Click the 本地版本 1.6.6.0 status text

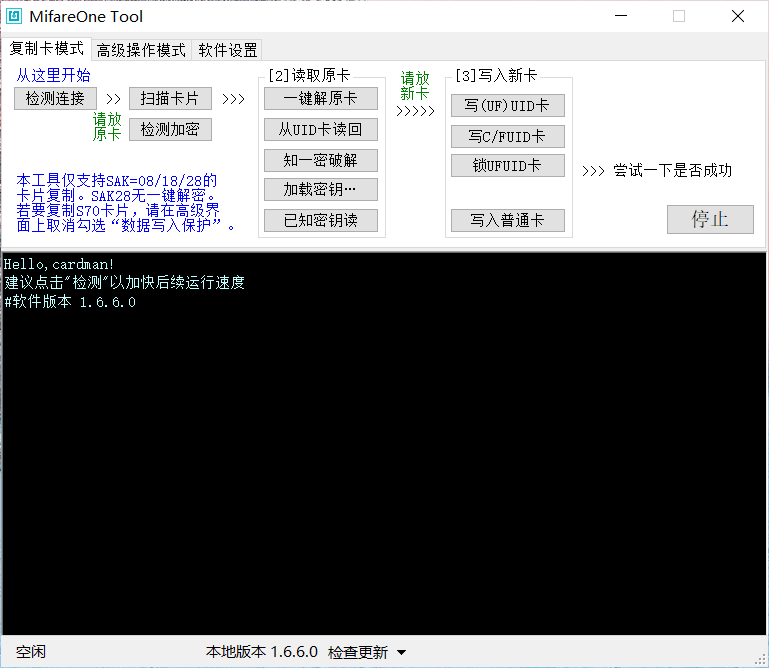point(261,652)
